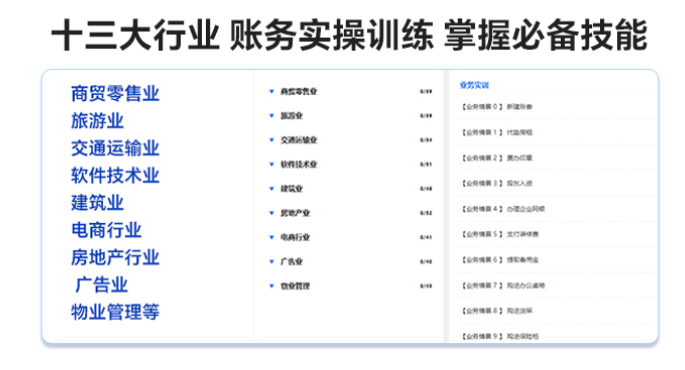Image resolution: width=685 pixels, height=370 pixels.
Task: Expand the 旅游业 triangle arrow
Action: pos(271,116)
